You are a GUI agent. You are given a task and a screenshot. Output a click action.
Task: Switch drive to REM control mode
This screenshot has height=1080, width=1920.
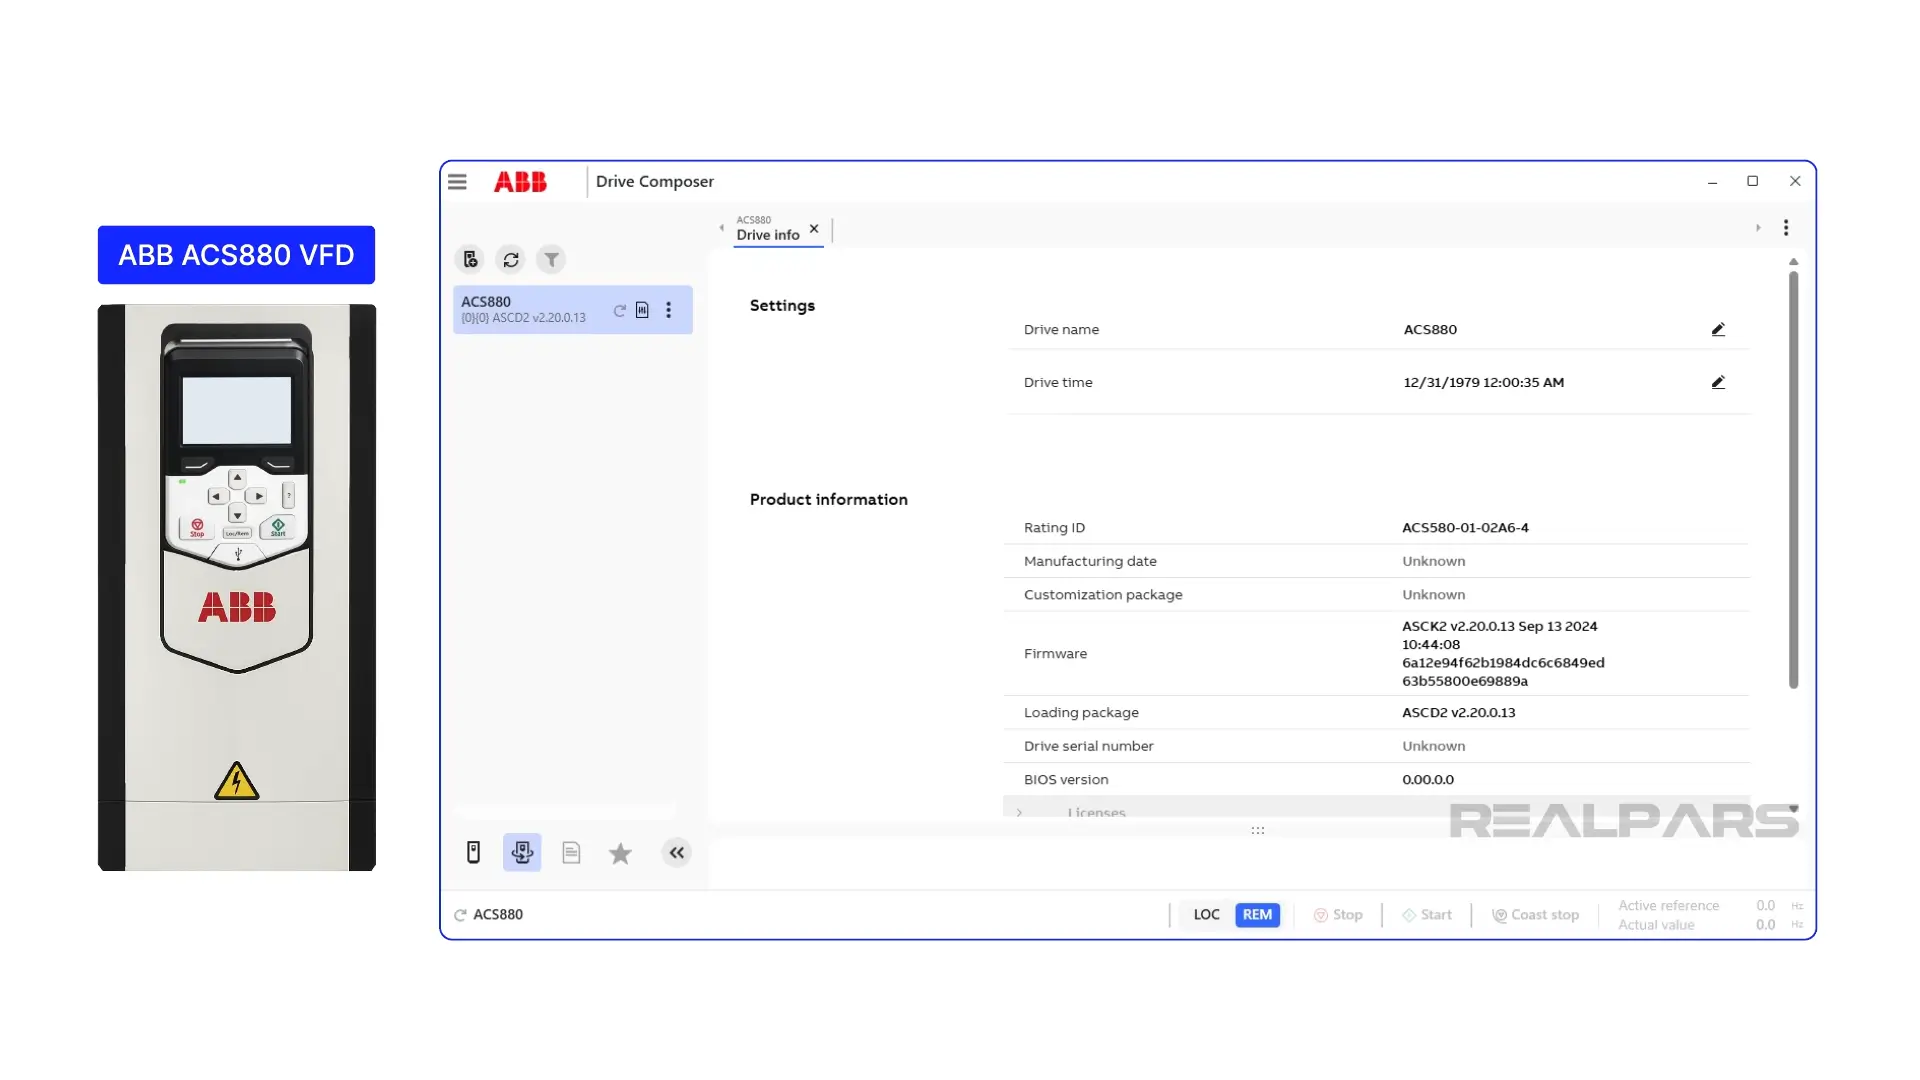pyautogui.click(x=1257, y=914)
